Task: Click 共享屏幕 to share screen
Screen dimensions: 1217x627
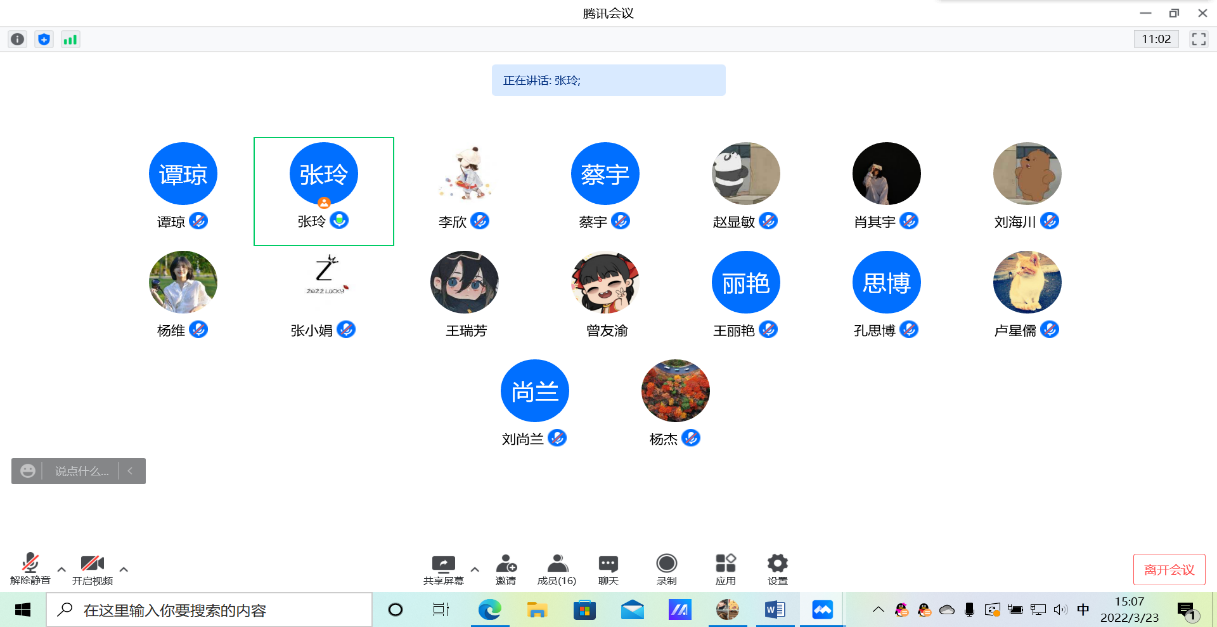Action: [x=443, y=568]
